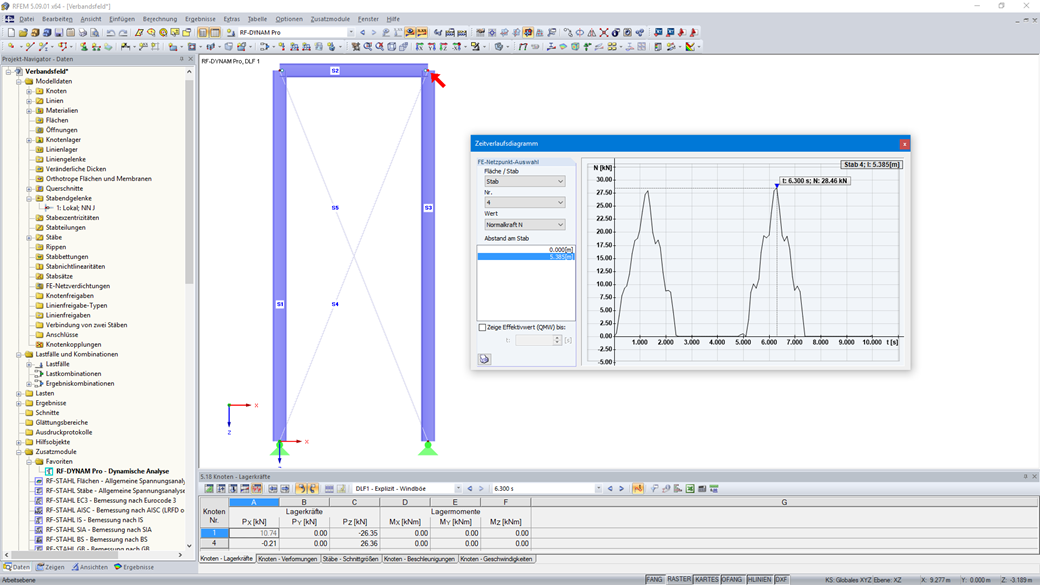Select Querschnitte in the project navigator
Viewport: 1040px width, 585px height.
(64, 188)
